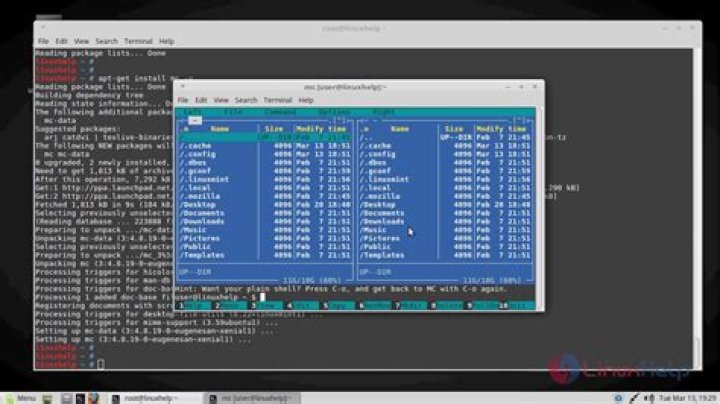Sort right panel by Modify time header
Viewport: 720px width, 404px height.
click(501, 129)
